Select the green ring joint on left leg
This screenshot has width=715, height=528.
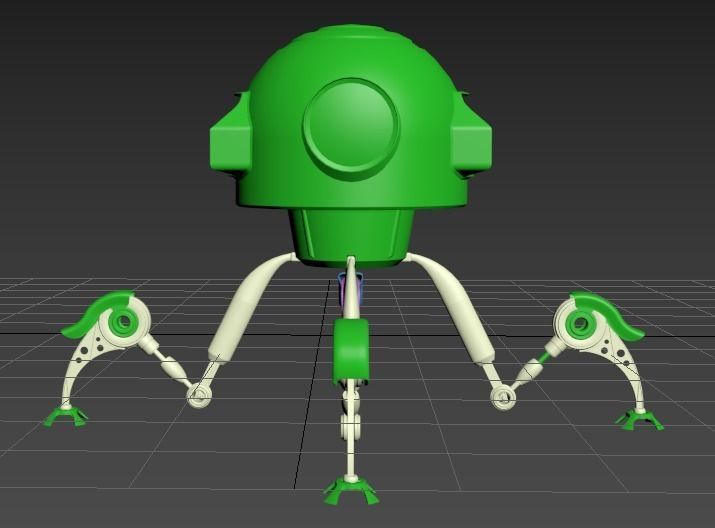click(124, 322)
